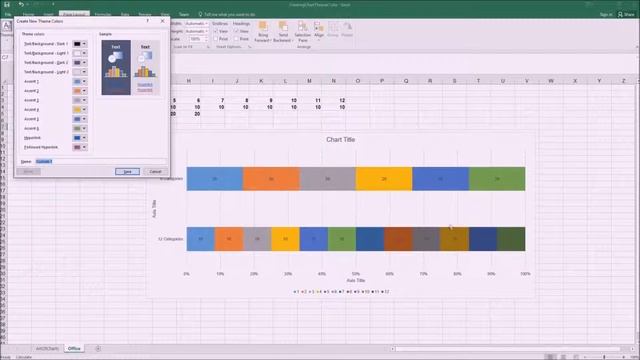
Task: Click Save button in theme colors dialog
Action: coord(127,171)
